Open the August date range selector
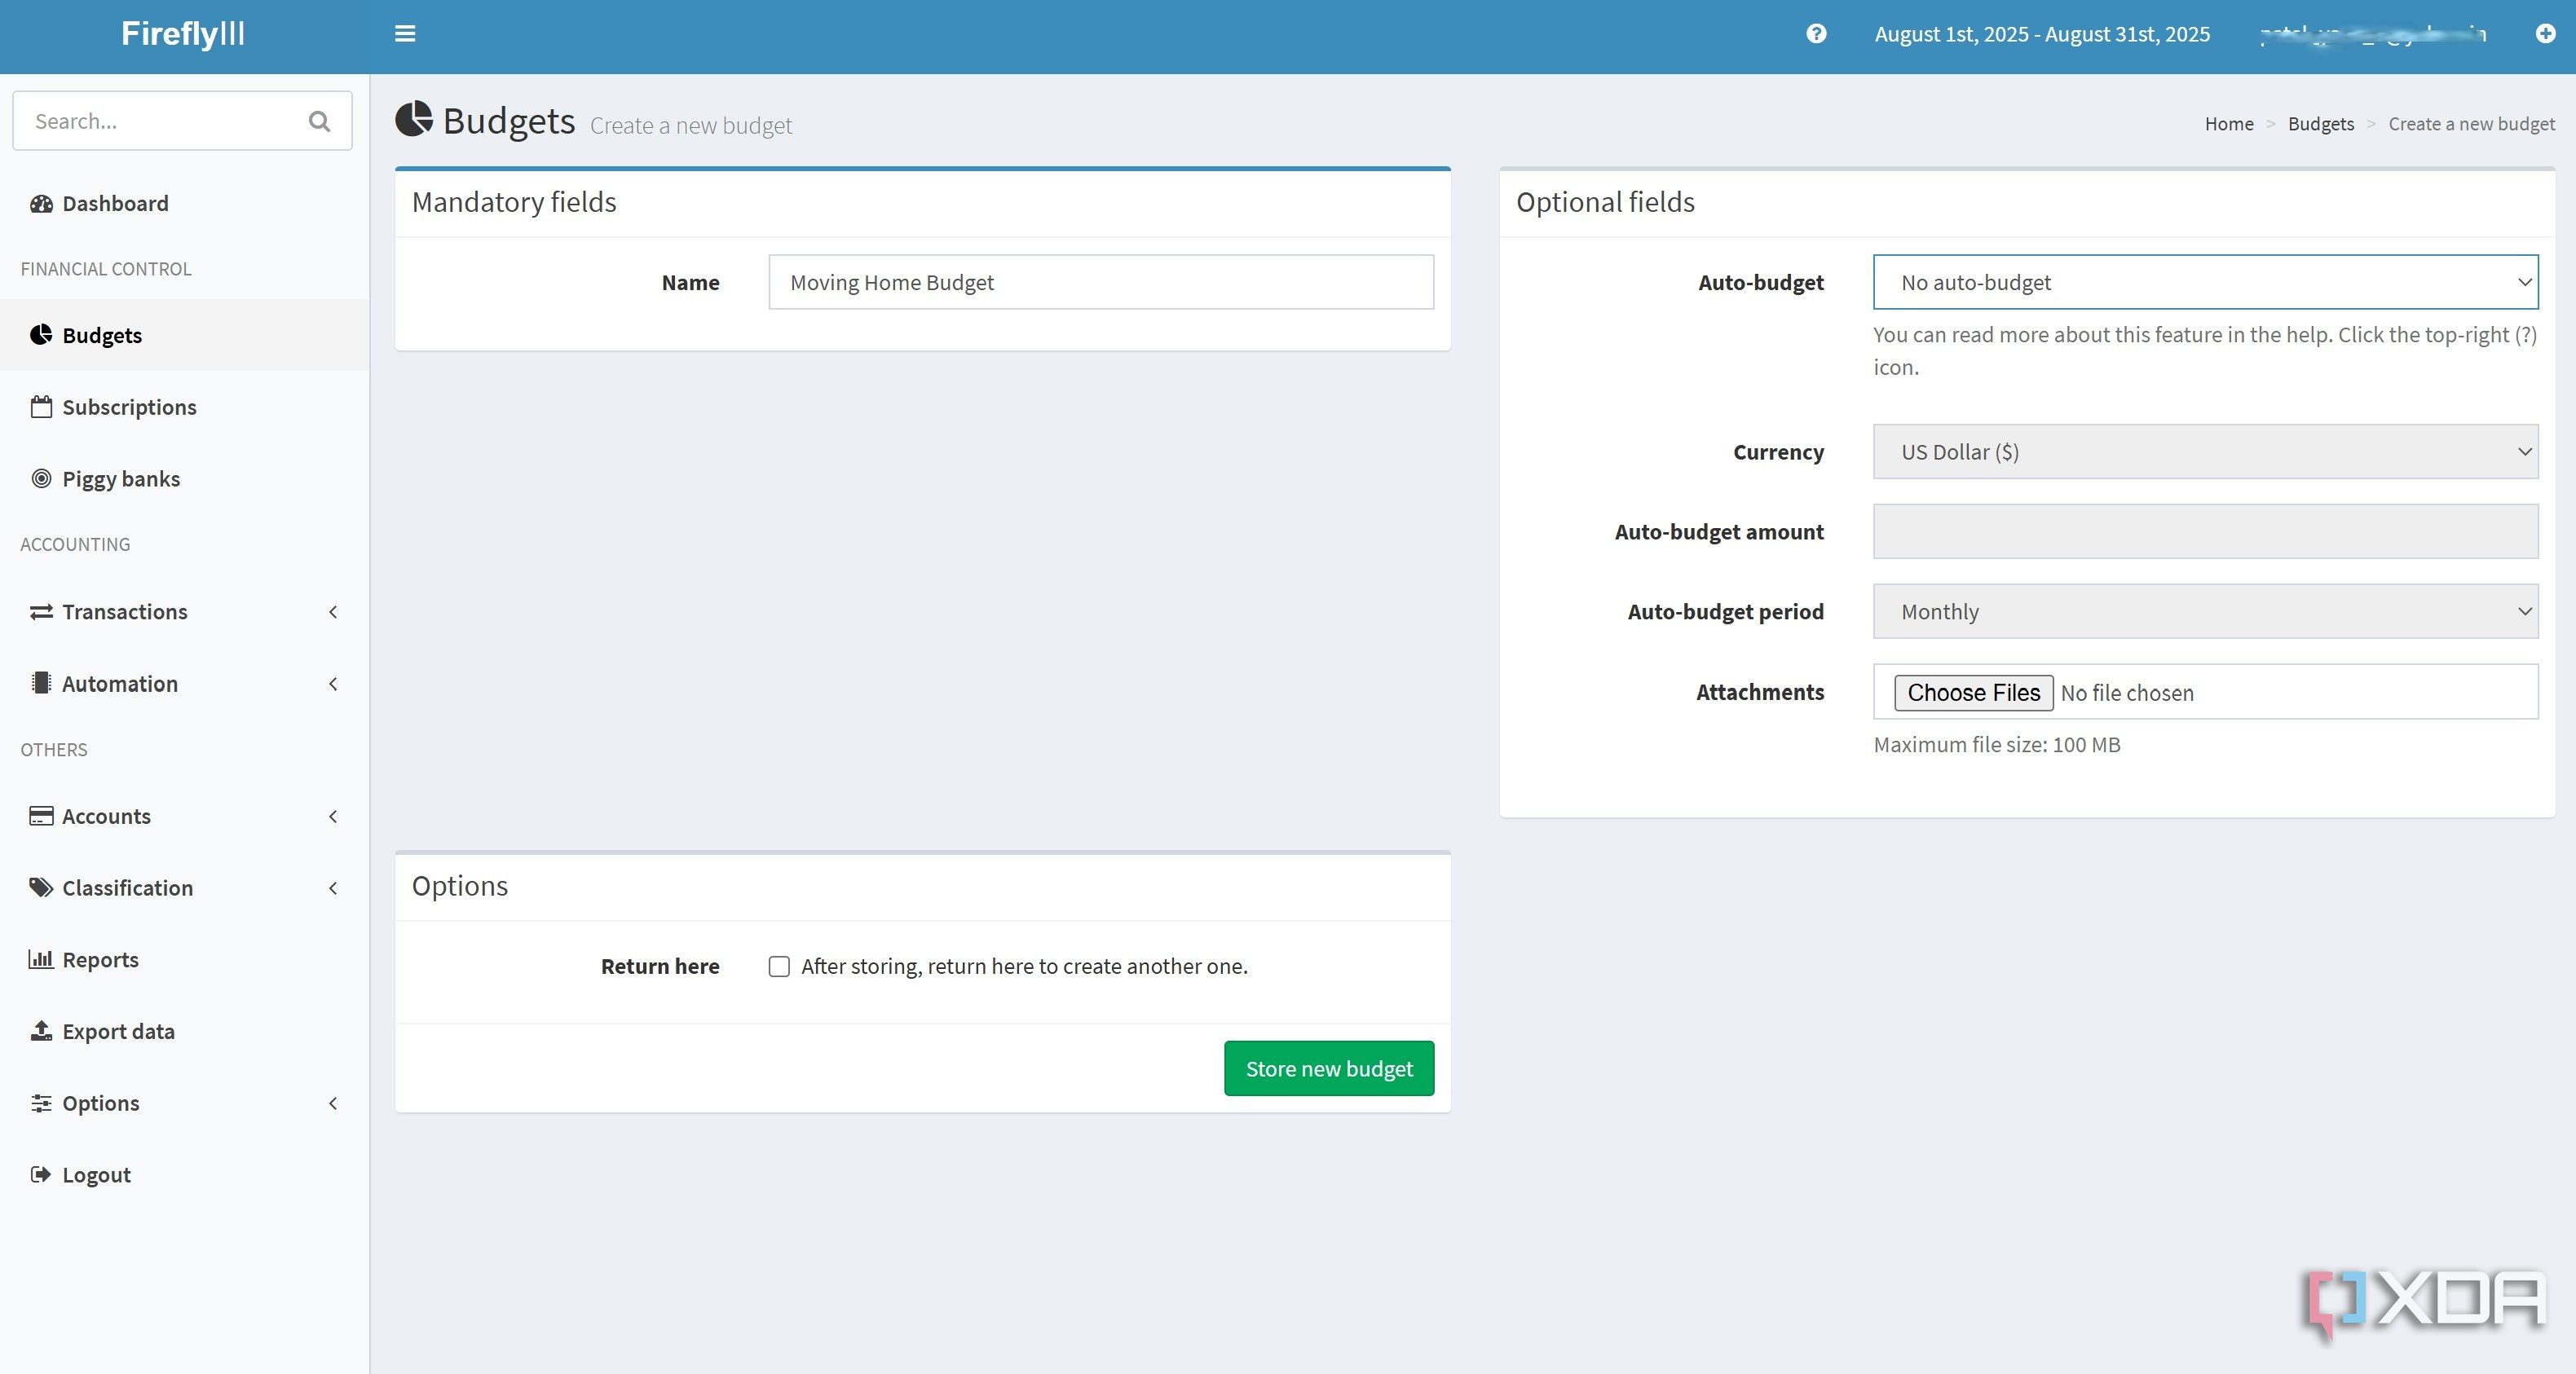 [2042, 34]
